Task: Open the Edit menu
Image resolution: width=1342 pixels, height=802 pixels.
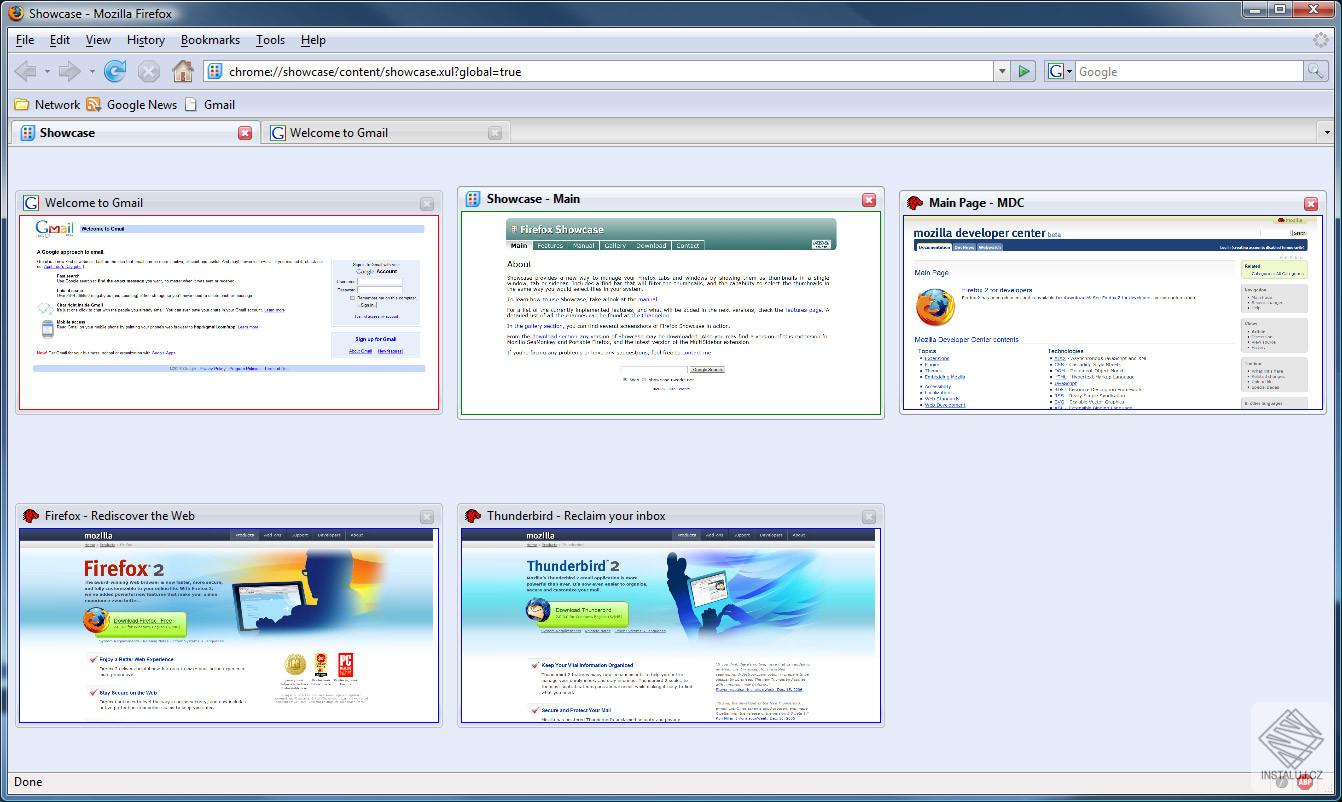Action: [x=60, y=40]
